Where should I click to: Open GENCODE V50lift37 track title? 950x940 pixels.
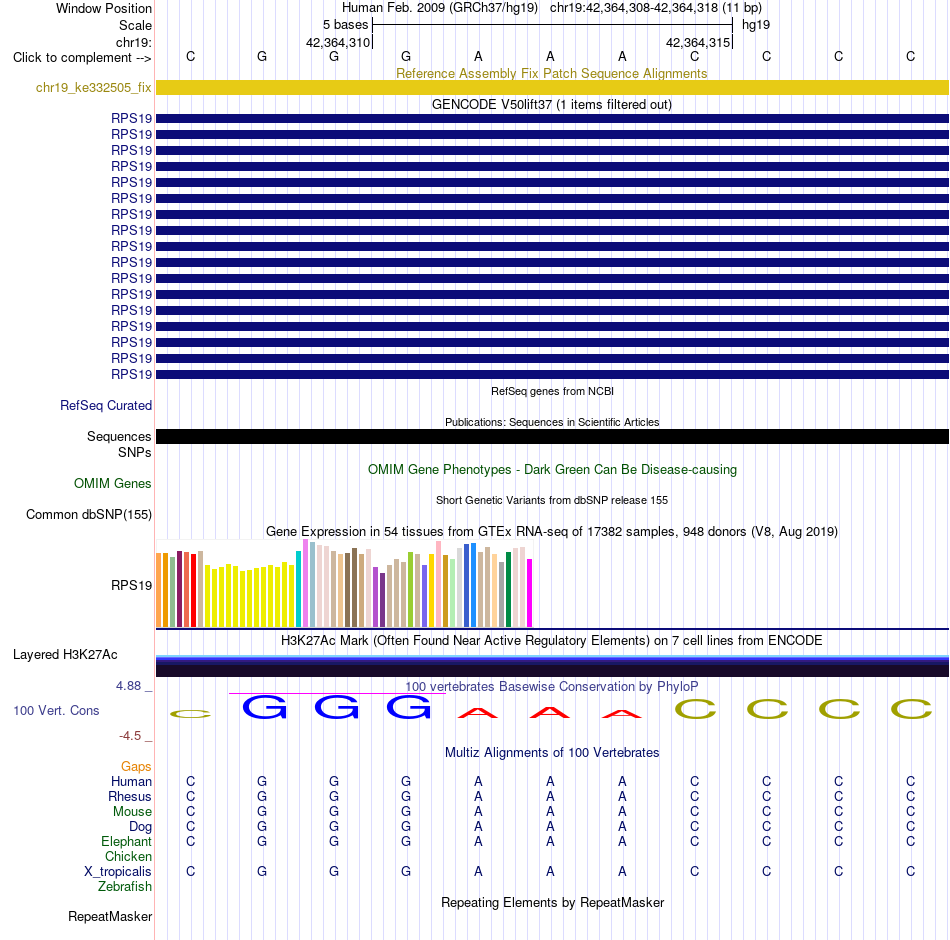tap(551, 104)
